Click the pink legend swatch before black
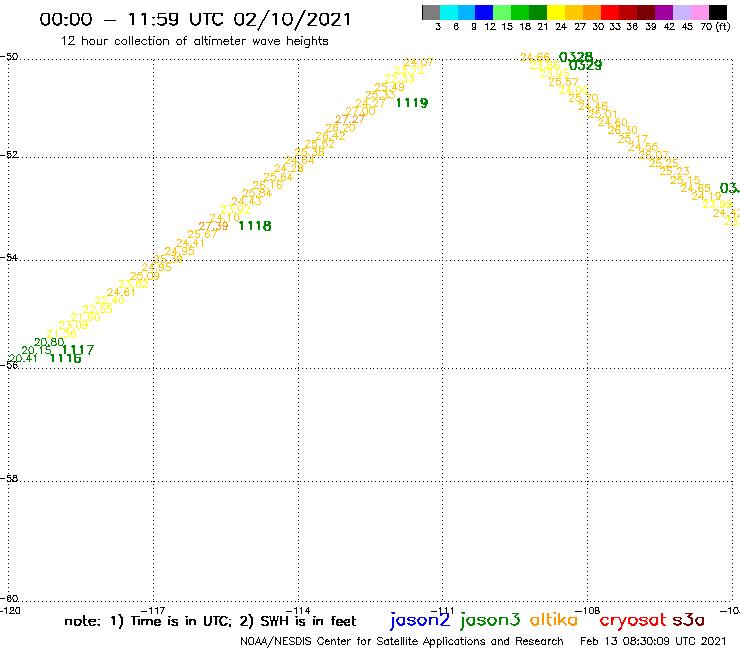This screenshot has width=740, height=650. pos(699,12)
